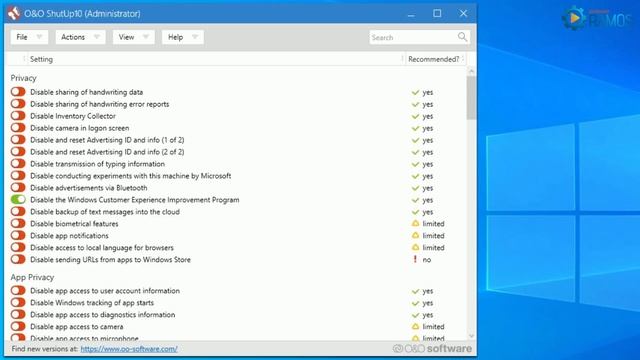The image size is (640, 360).
Task: Toggle Disable sharing of handwriting error reports
Action: click(x=18, y=104)
